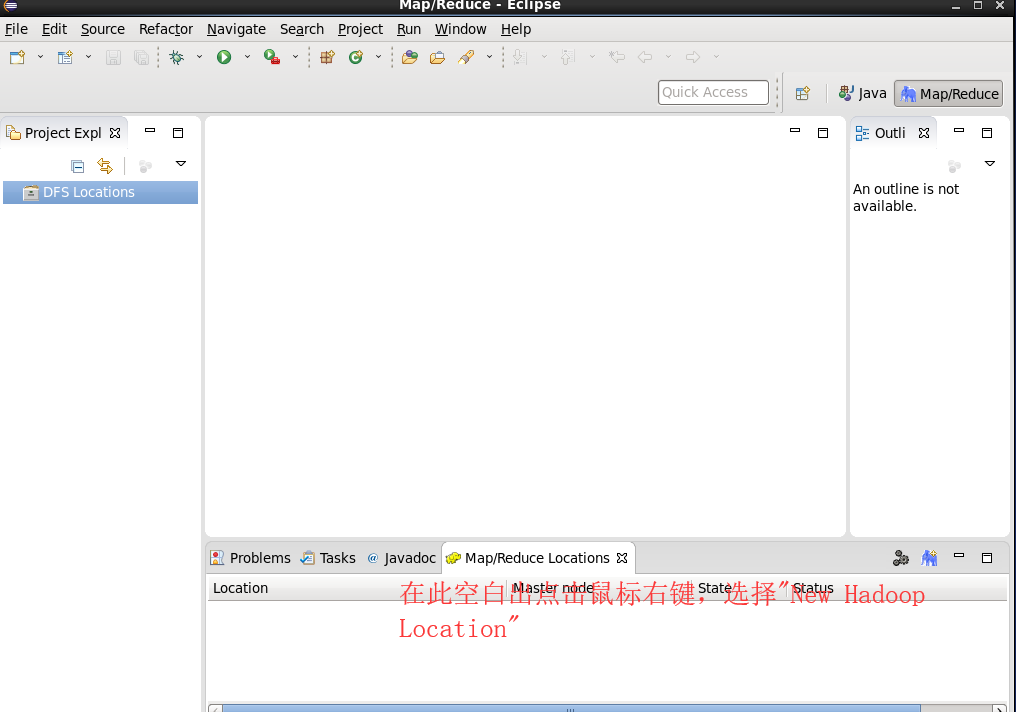Click the New Java Class icon
Screen dimensions: 1016x712
[x=356, y=58]
